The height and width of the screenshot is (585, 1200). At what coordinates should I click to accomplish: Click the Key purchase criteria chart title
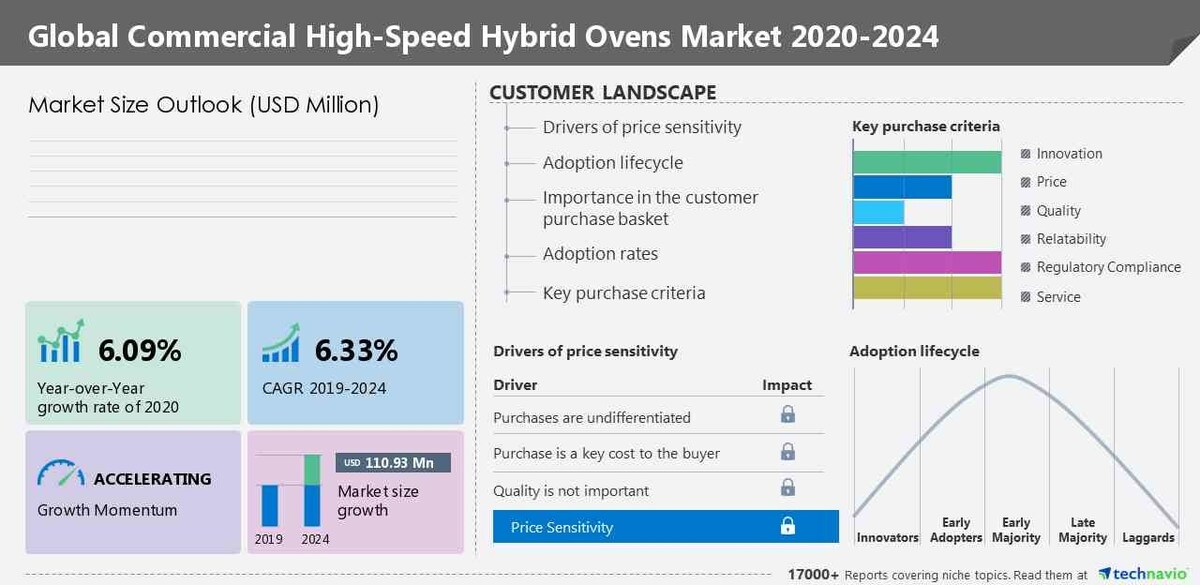[926, 126]
